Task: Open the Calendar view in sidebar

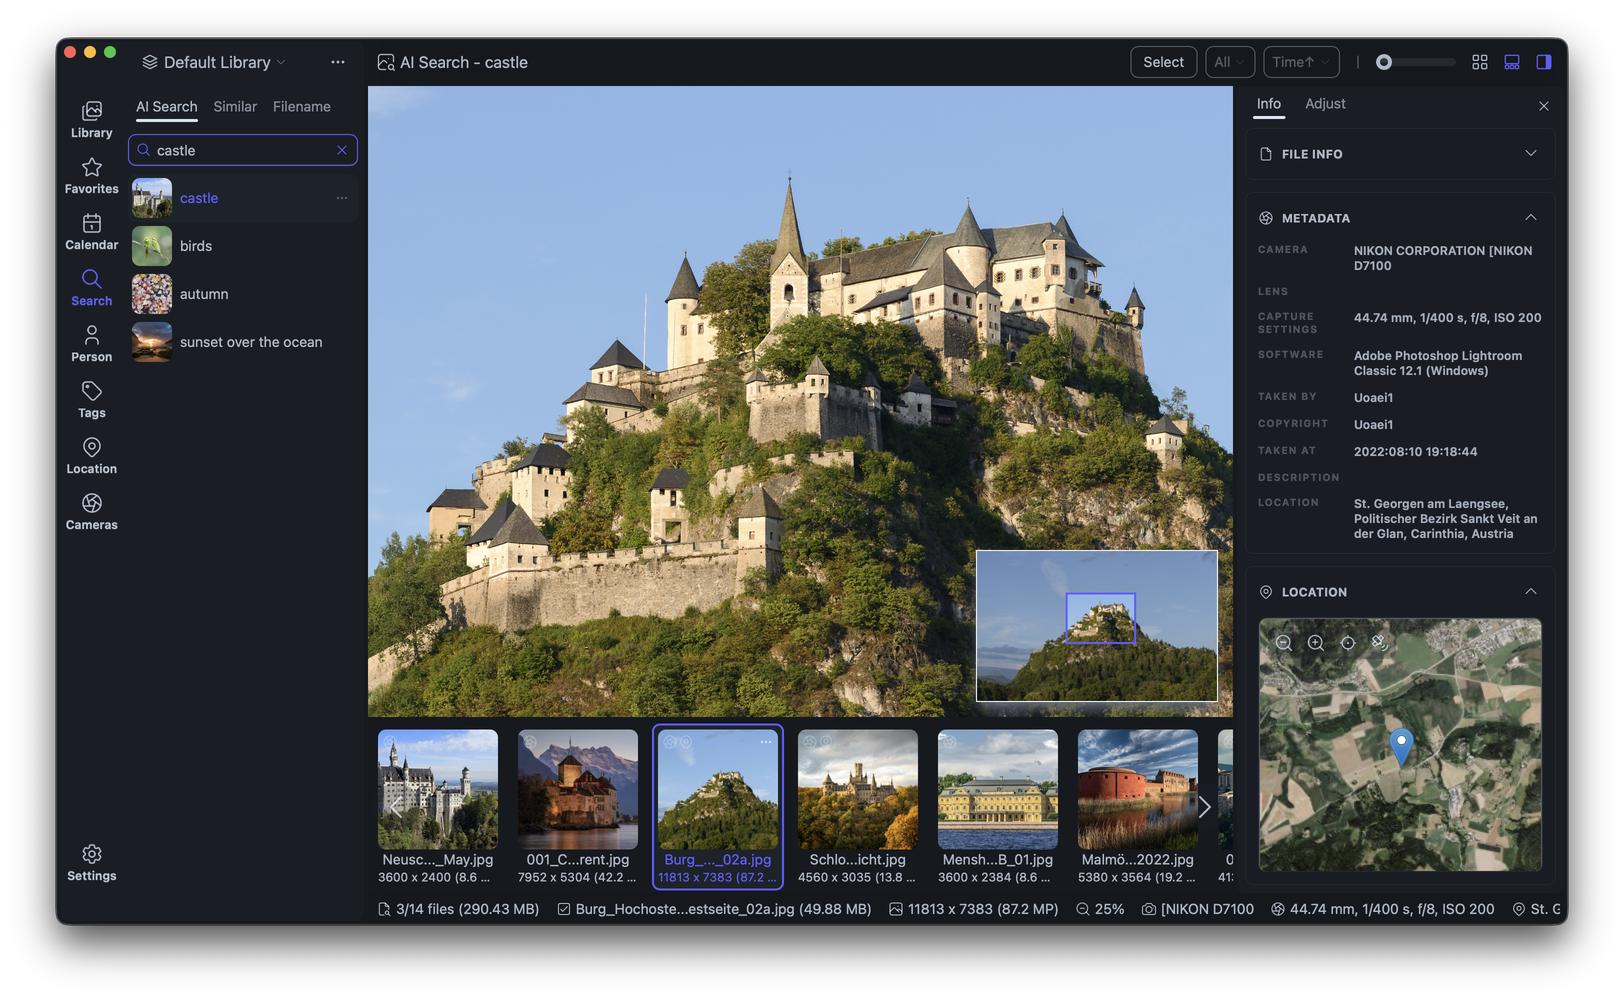Action: point(91,231)
